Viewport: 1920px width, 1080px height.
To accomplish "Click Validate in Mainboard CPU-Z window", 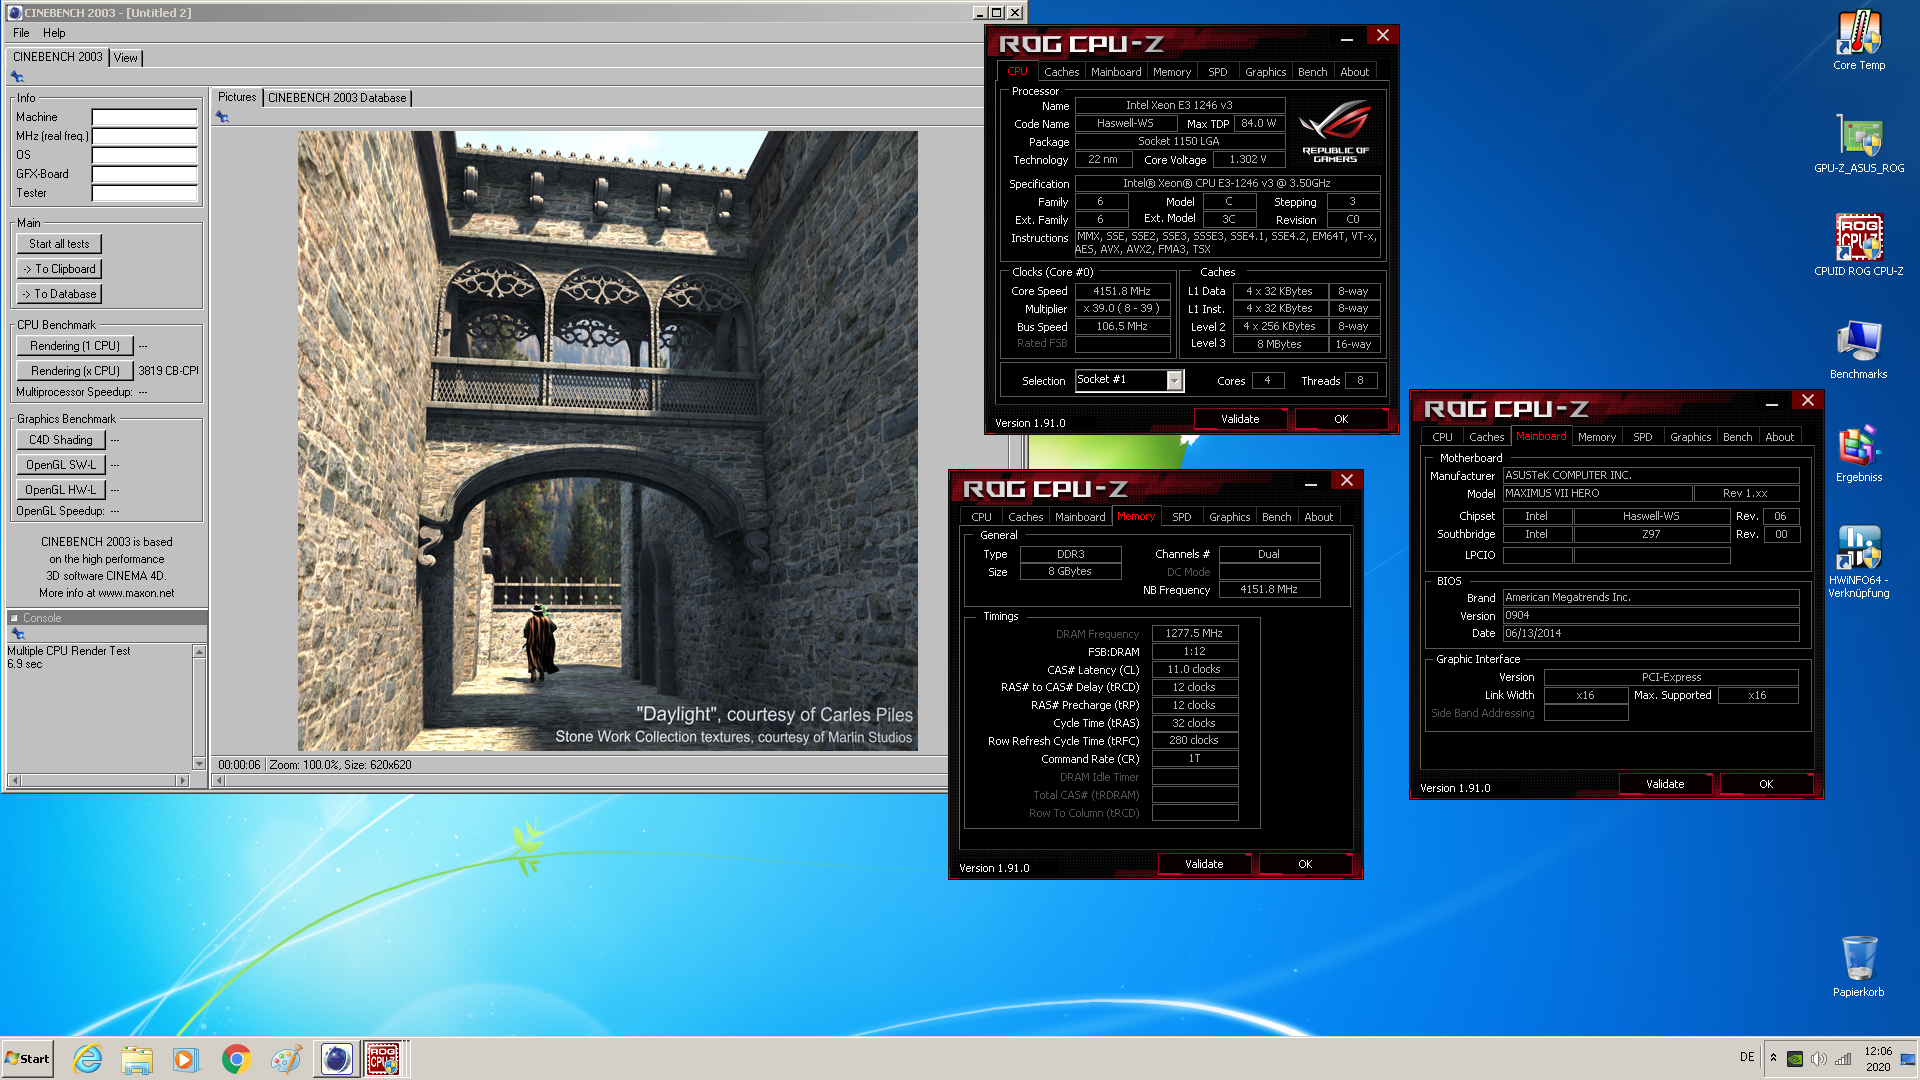I will 1665,785.
